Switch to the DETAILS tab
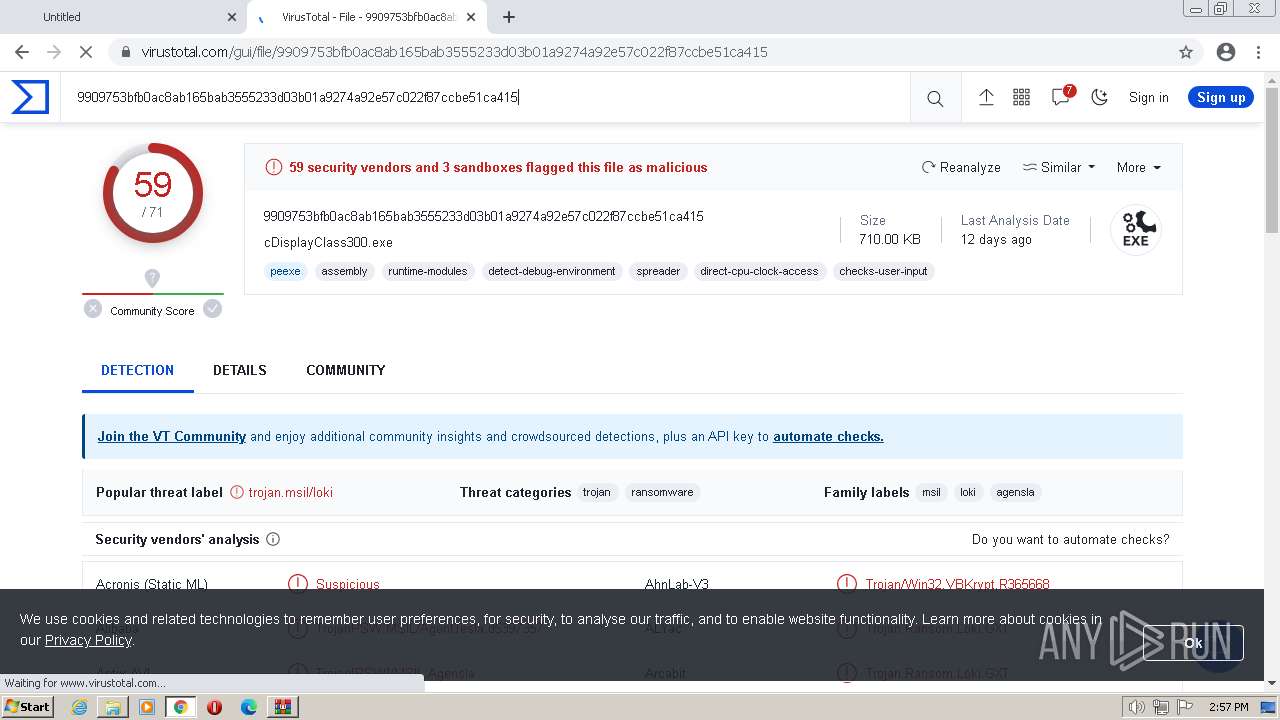Viewport: 1280px width, 720px height. 240,370
